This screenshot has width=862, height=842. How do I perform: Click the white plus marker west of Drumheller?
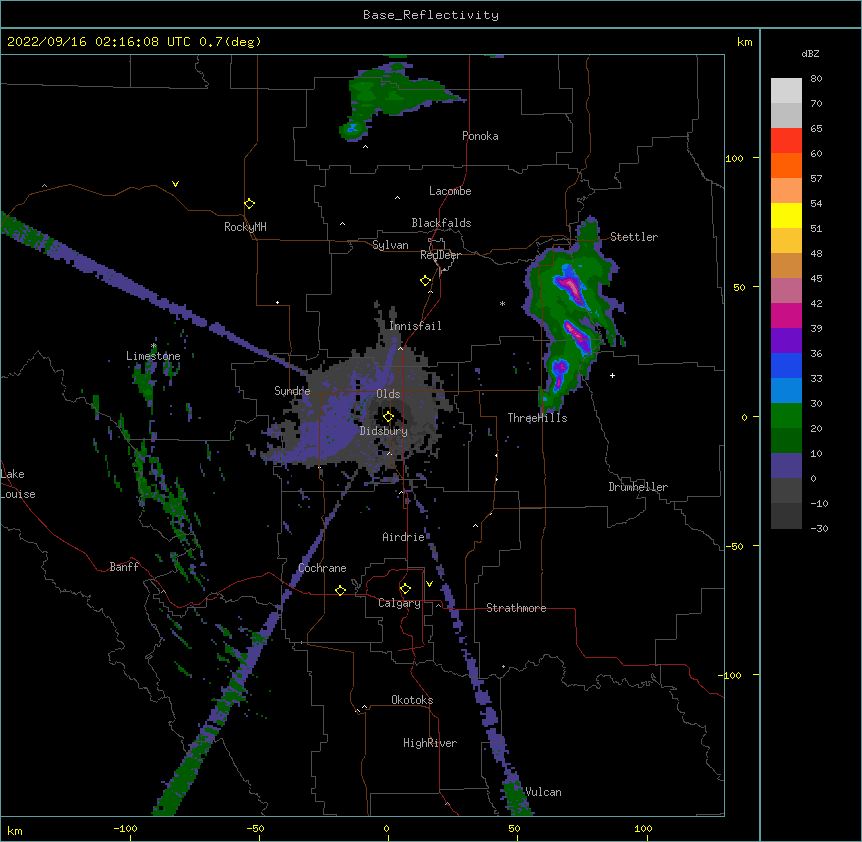pos(612,375)
